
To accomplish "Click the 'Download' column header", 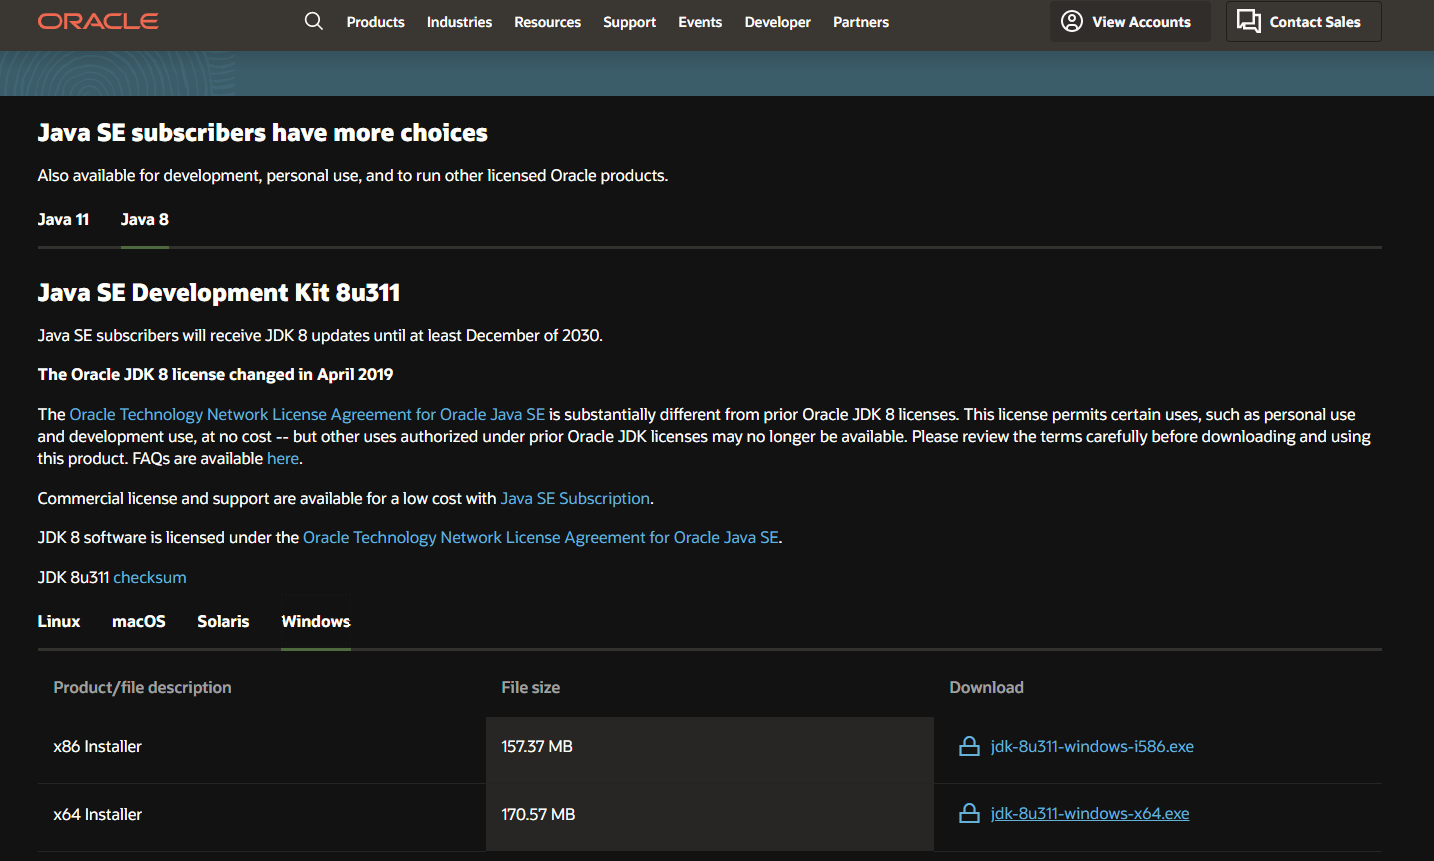I will click(987, 687).
